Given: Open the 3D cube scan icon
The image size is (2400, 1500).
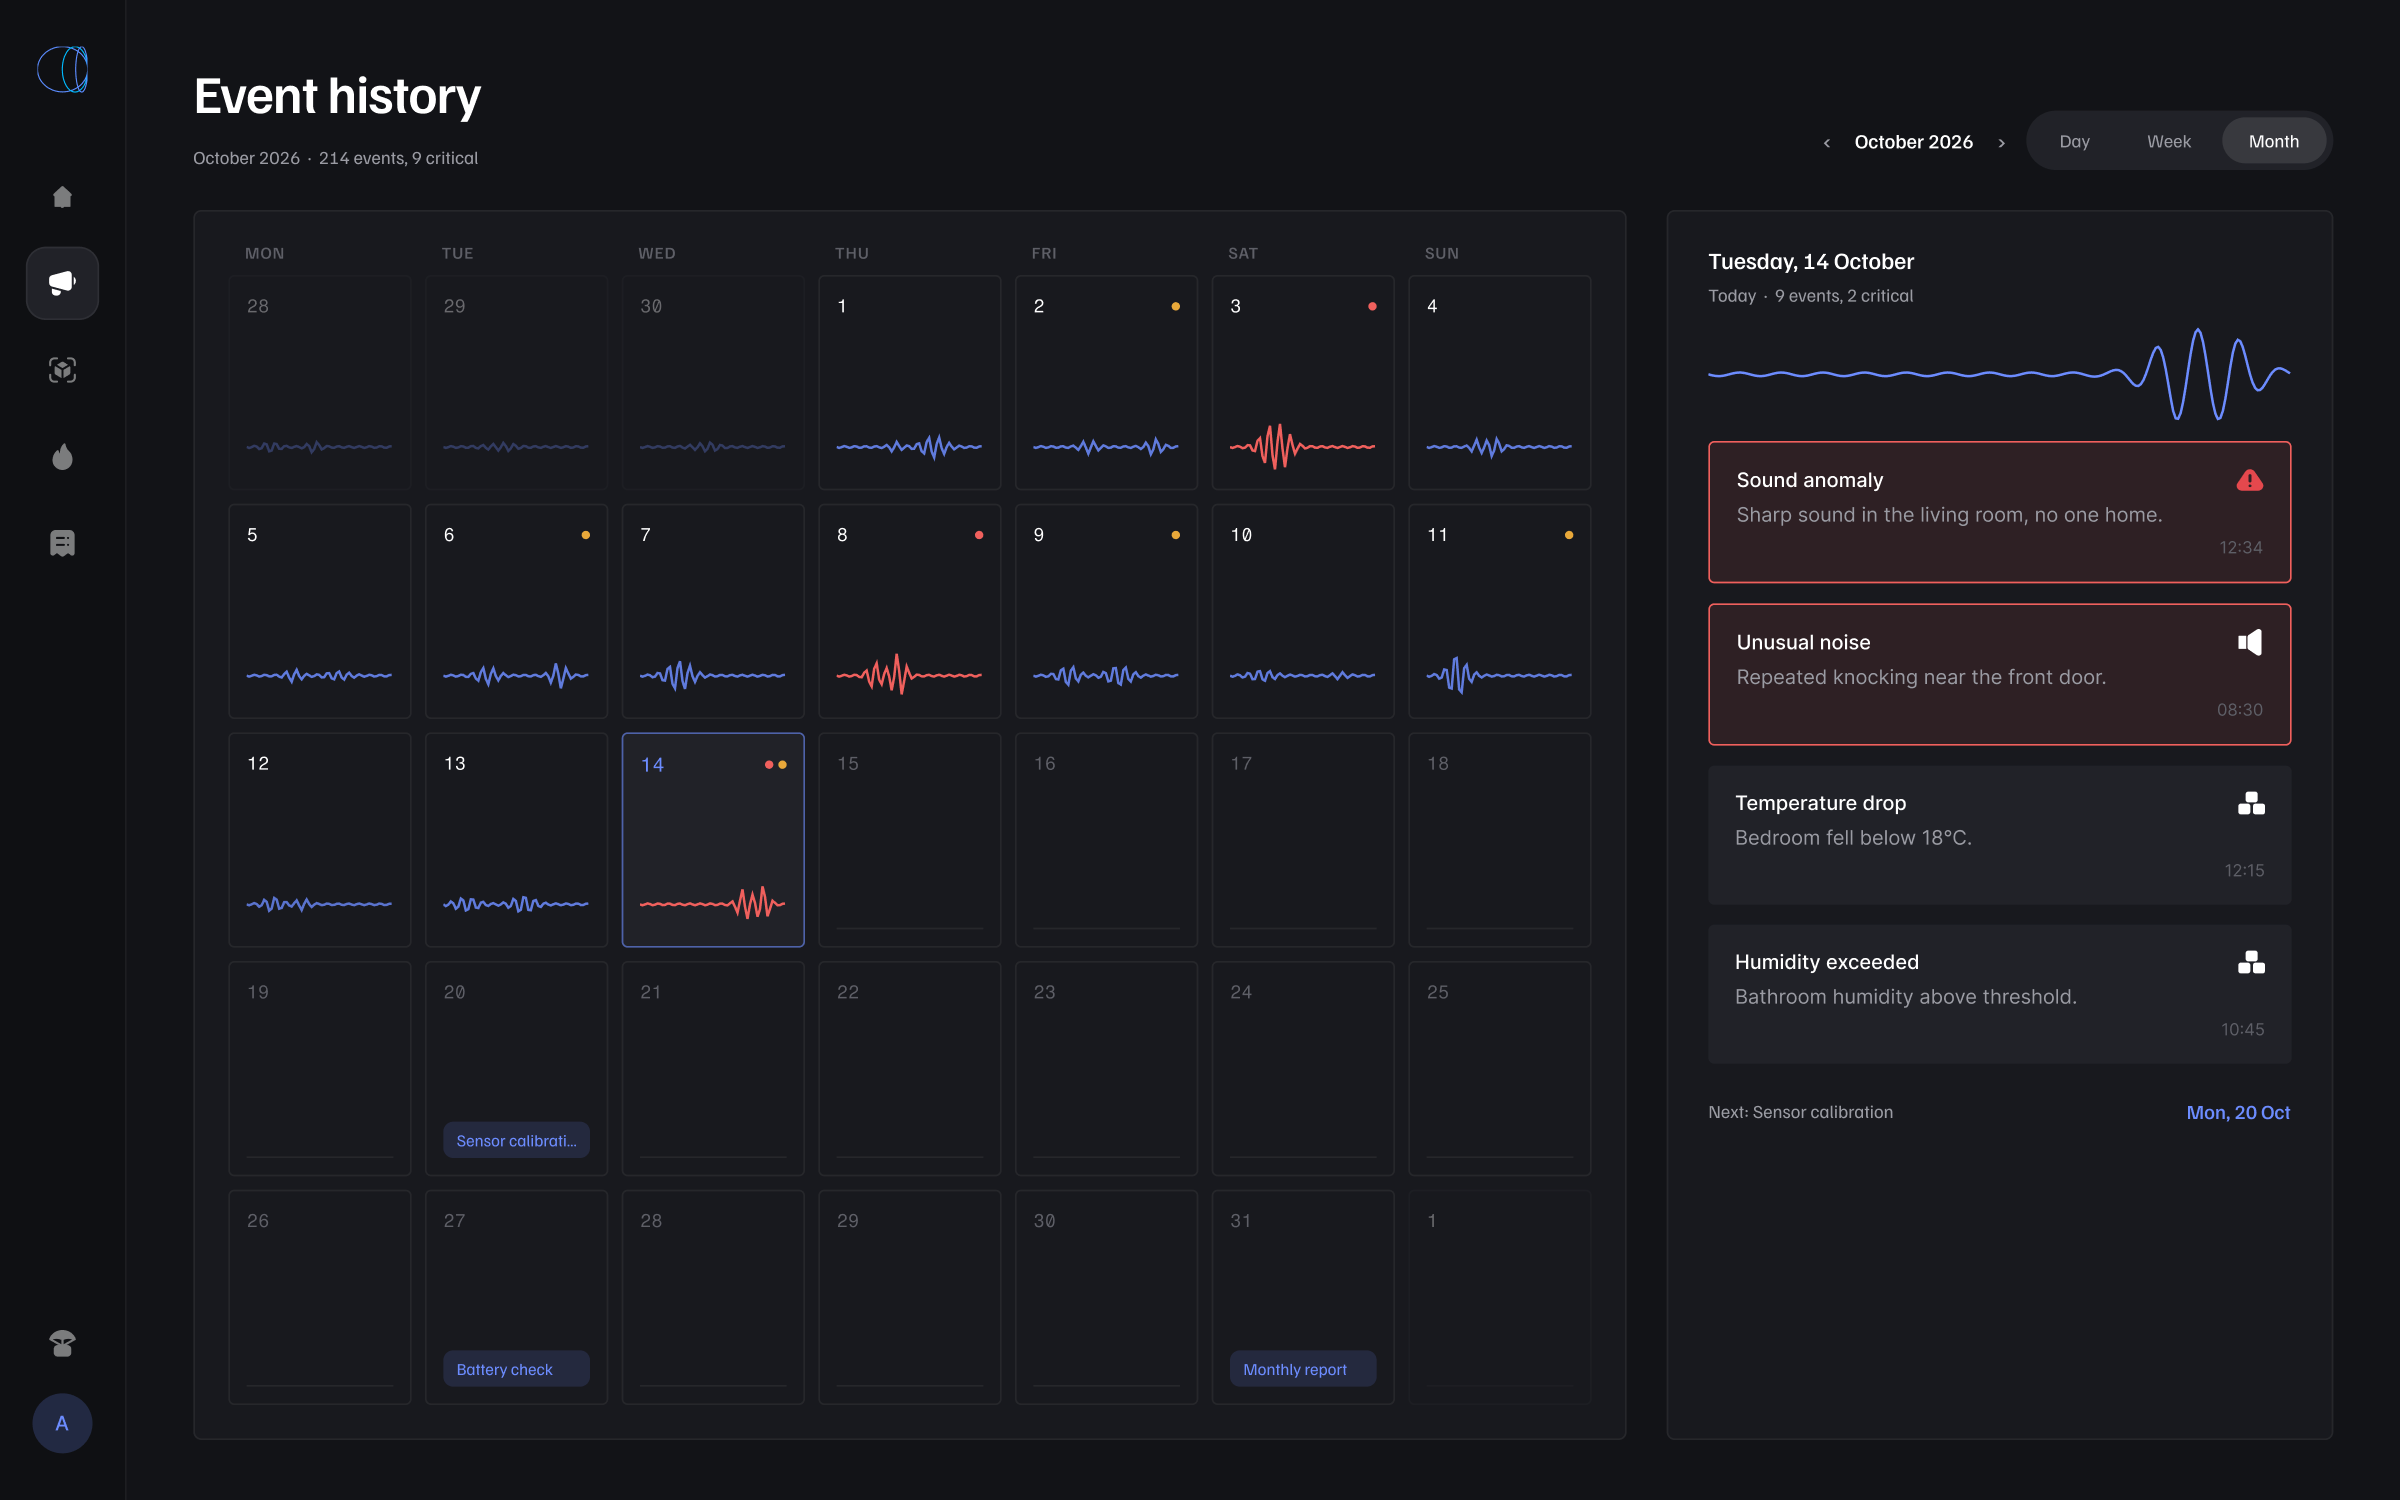Looking at the screenshot, I should pos(62,370).
